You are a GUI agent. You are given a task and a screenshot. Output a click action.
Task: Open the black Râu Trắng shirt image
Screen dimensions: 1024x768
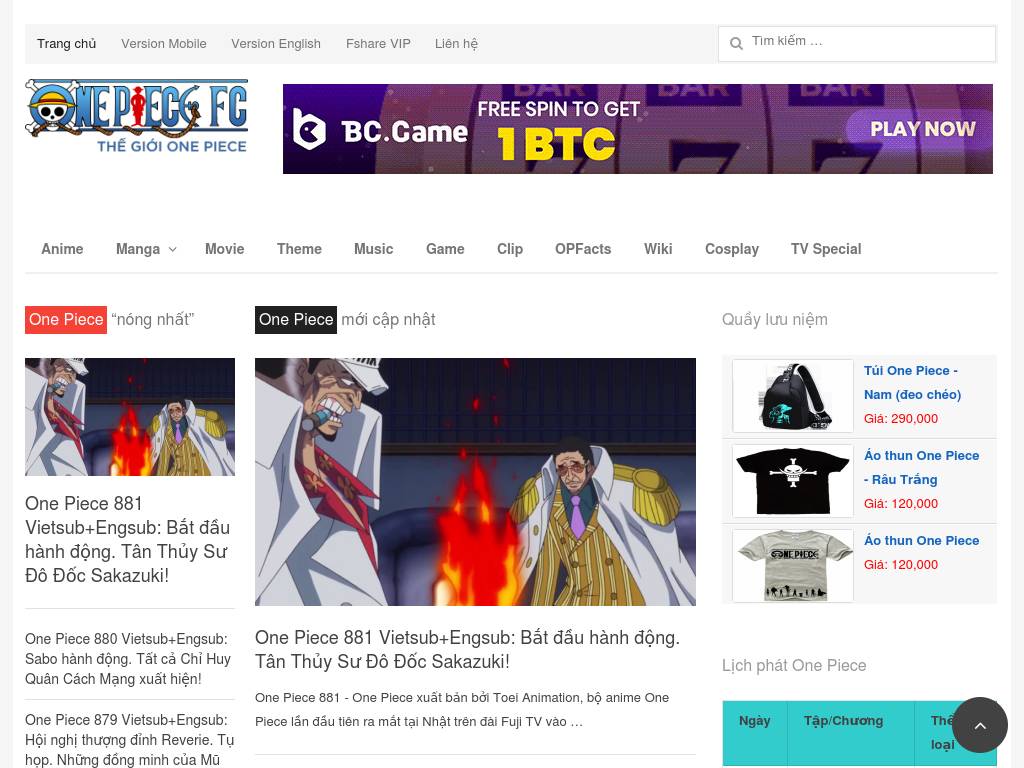coord(793,481)
